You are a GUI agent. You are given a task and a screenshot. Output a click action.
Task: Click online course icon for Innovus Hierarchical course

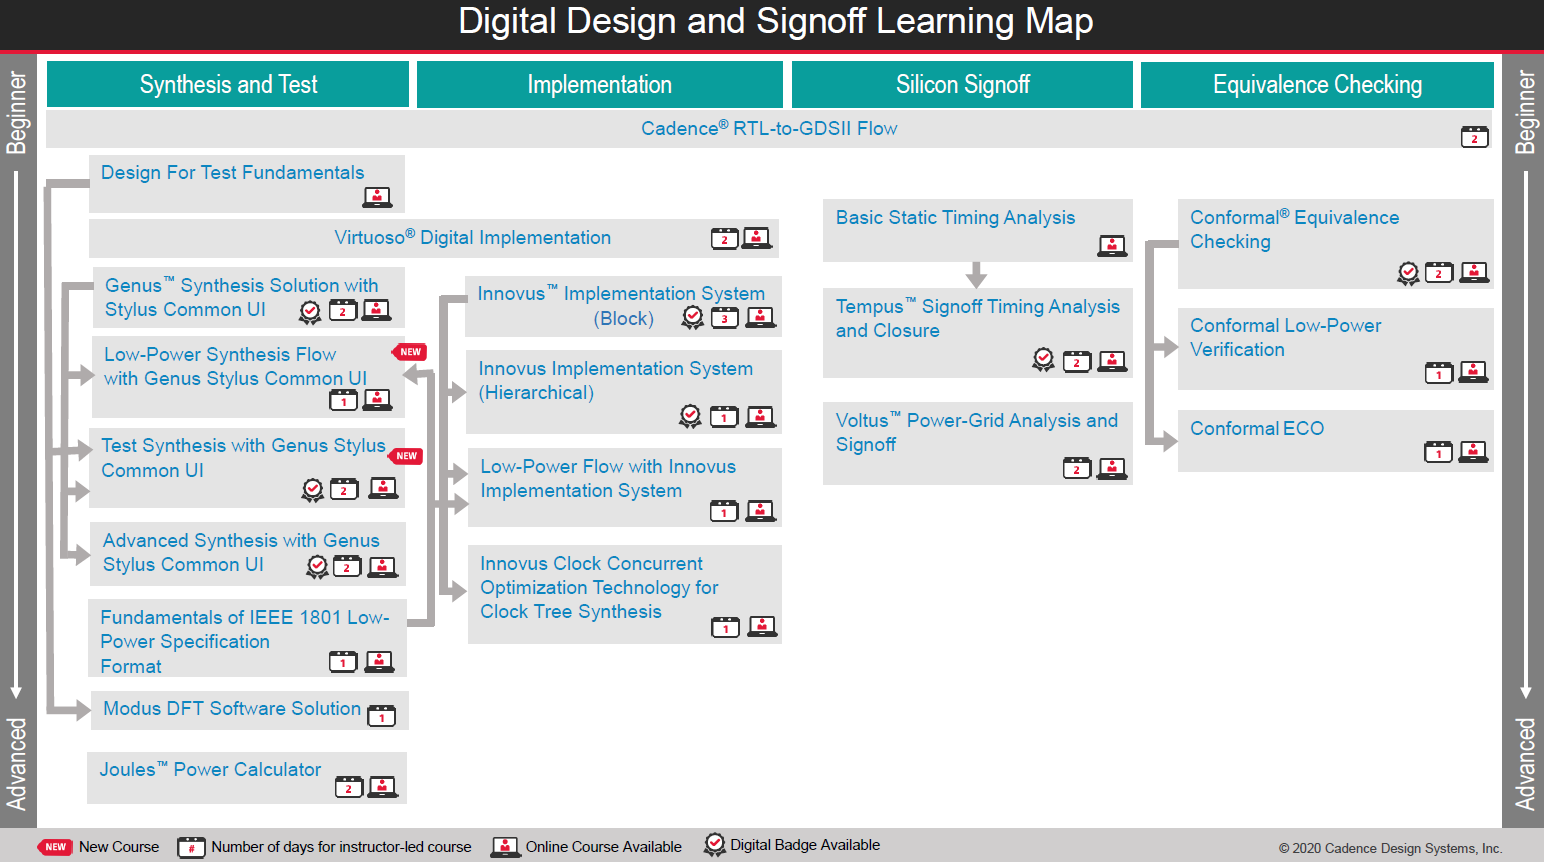point(761,416)
